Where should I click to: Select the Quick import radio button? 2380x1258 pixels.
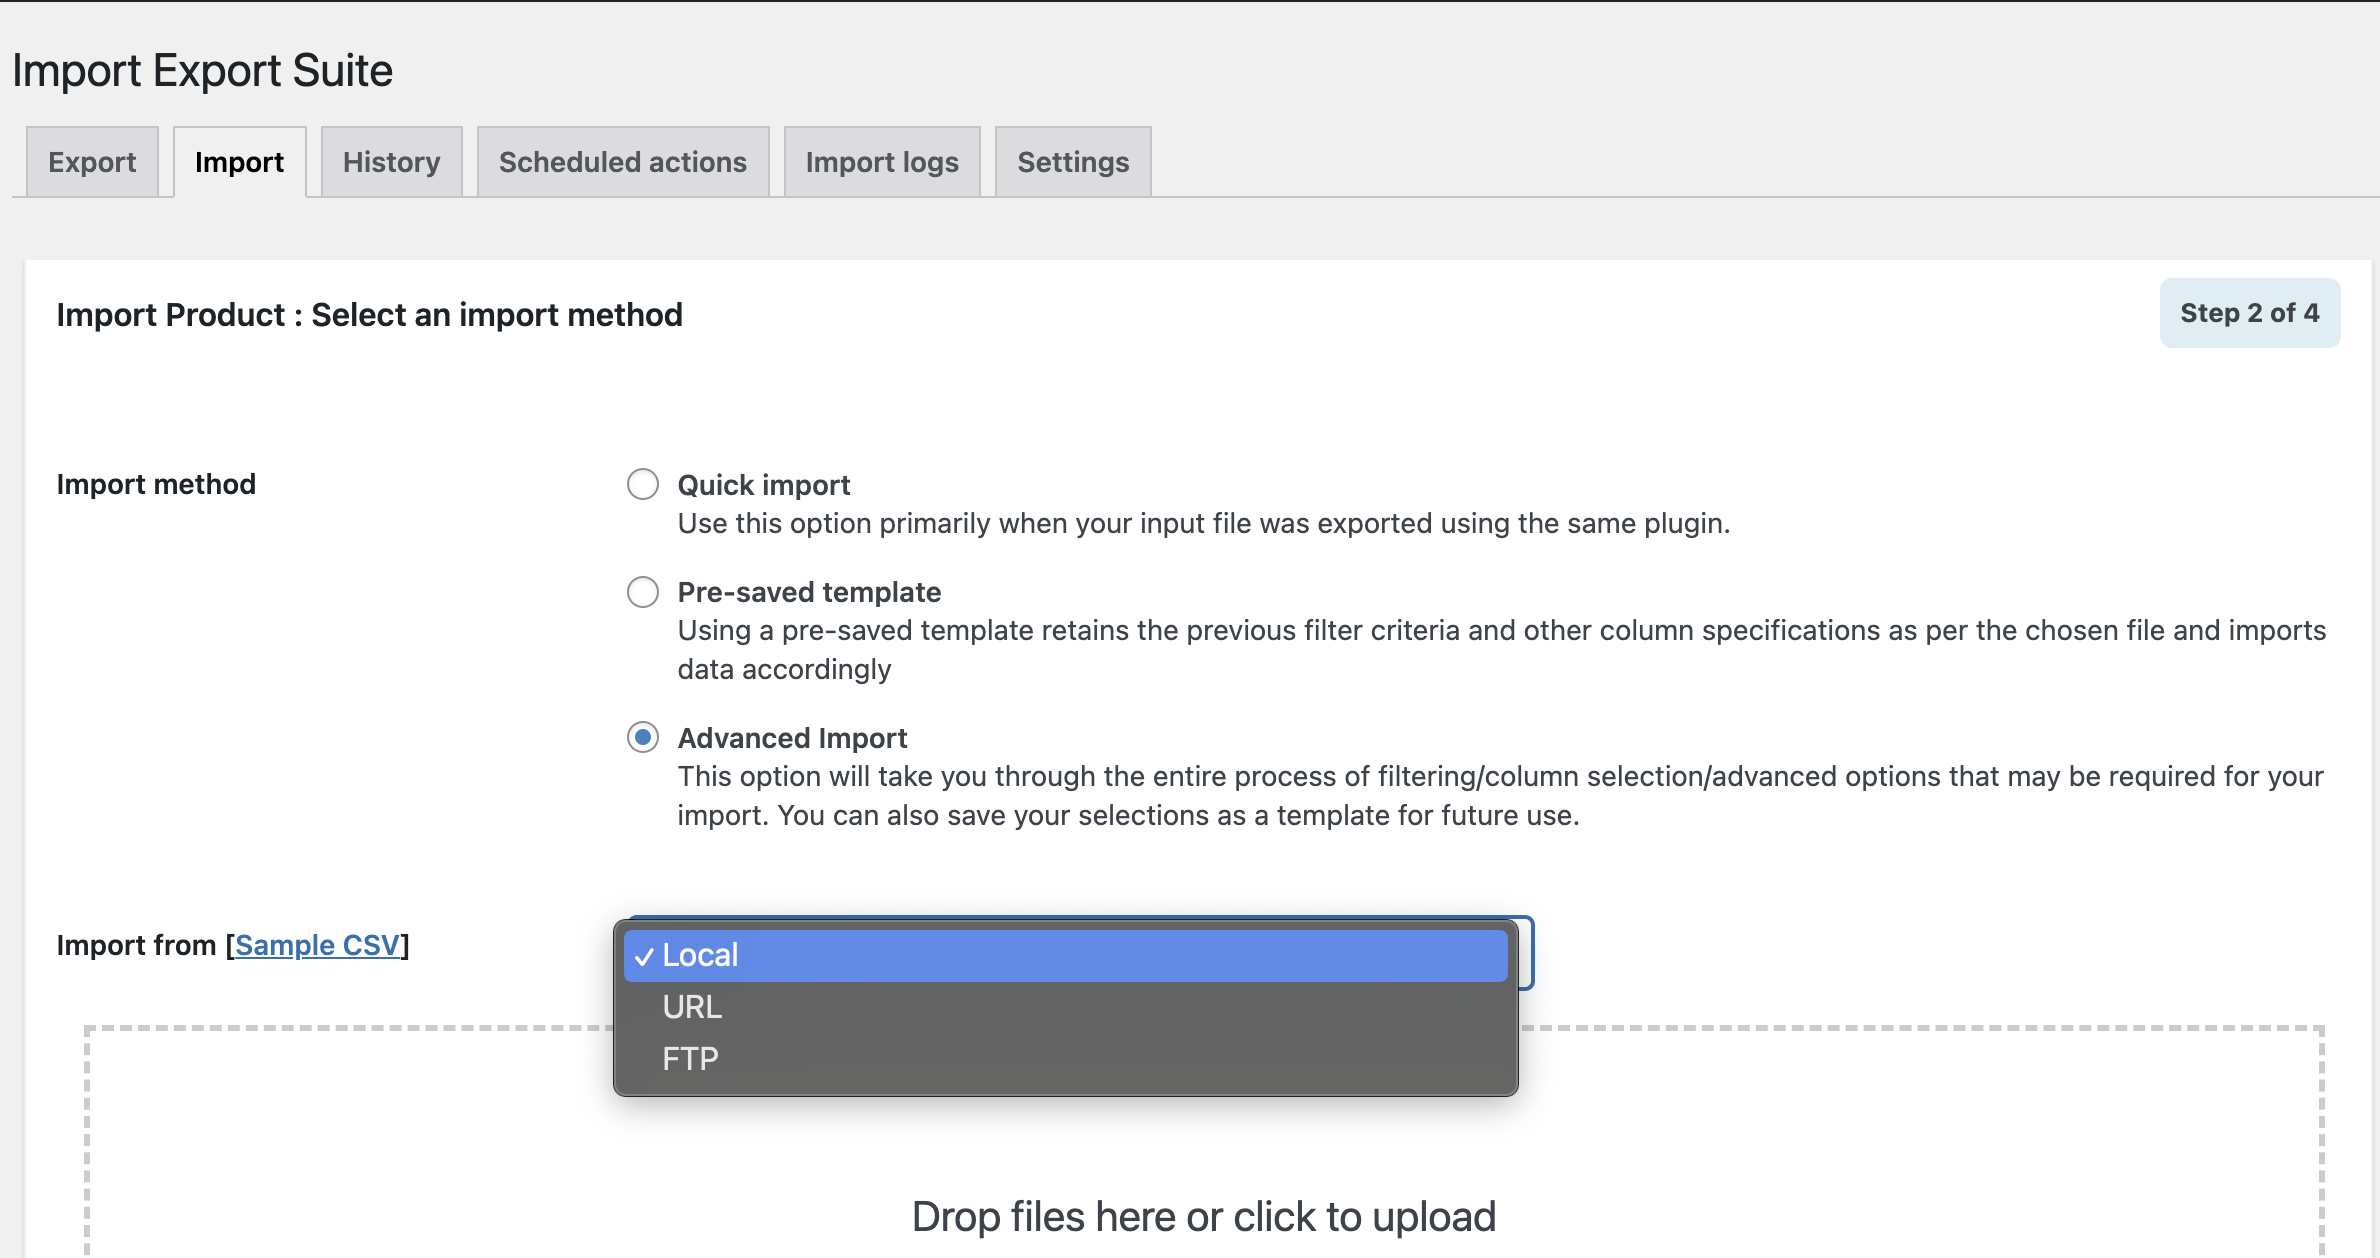click(x=642, y=485)
